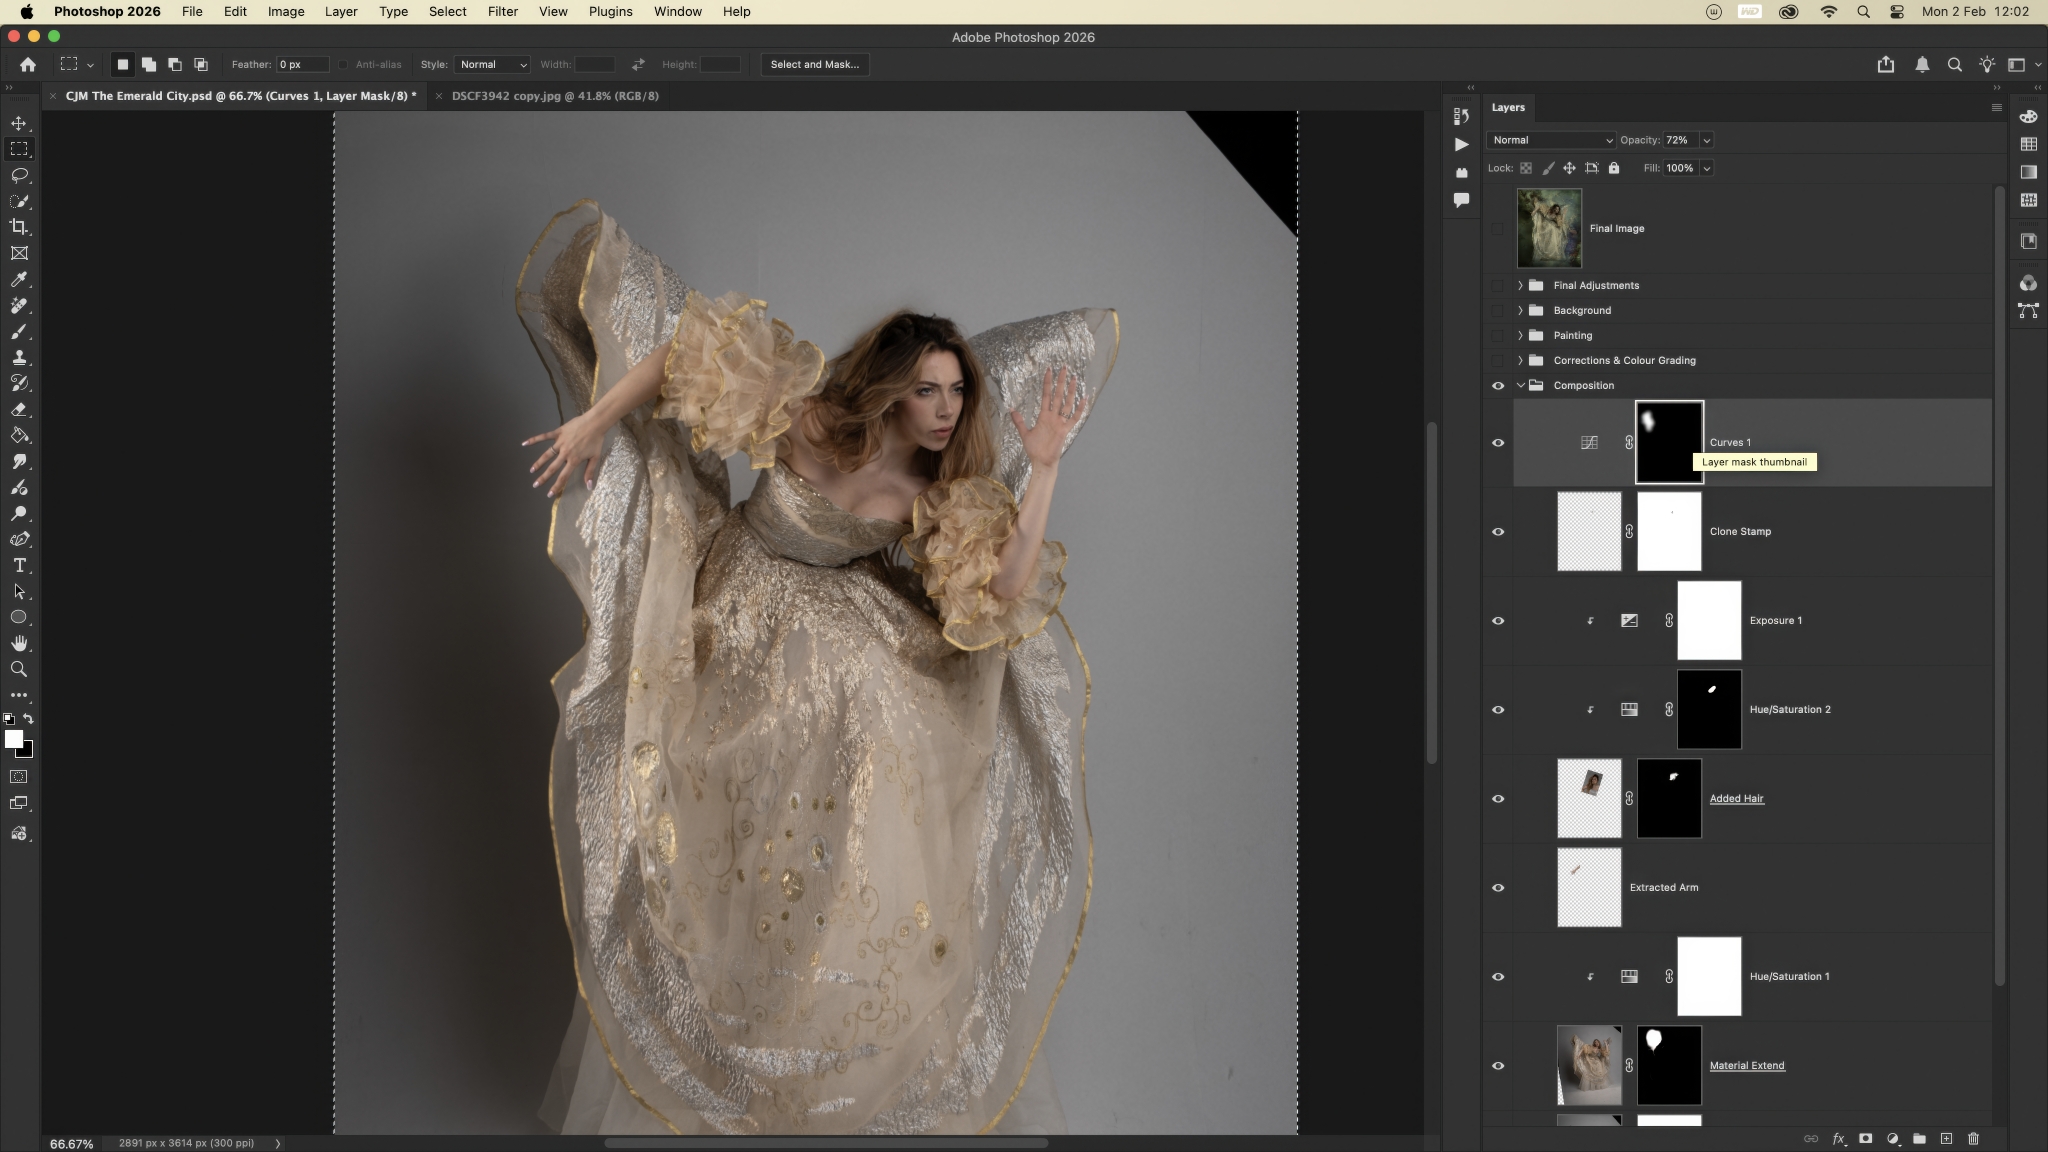This screenshot has height=1152, width=2048.
Task: Click the Feather input field
Action: 302,64
